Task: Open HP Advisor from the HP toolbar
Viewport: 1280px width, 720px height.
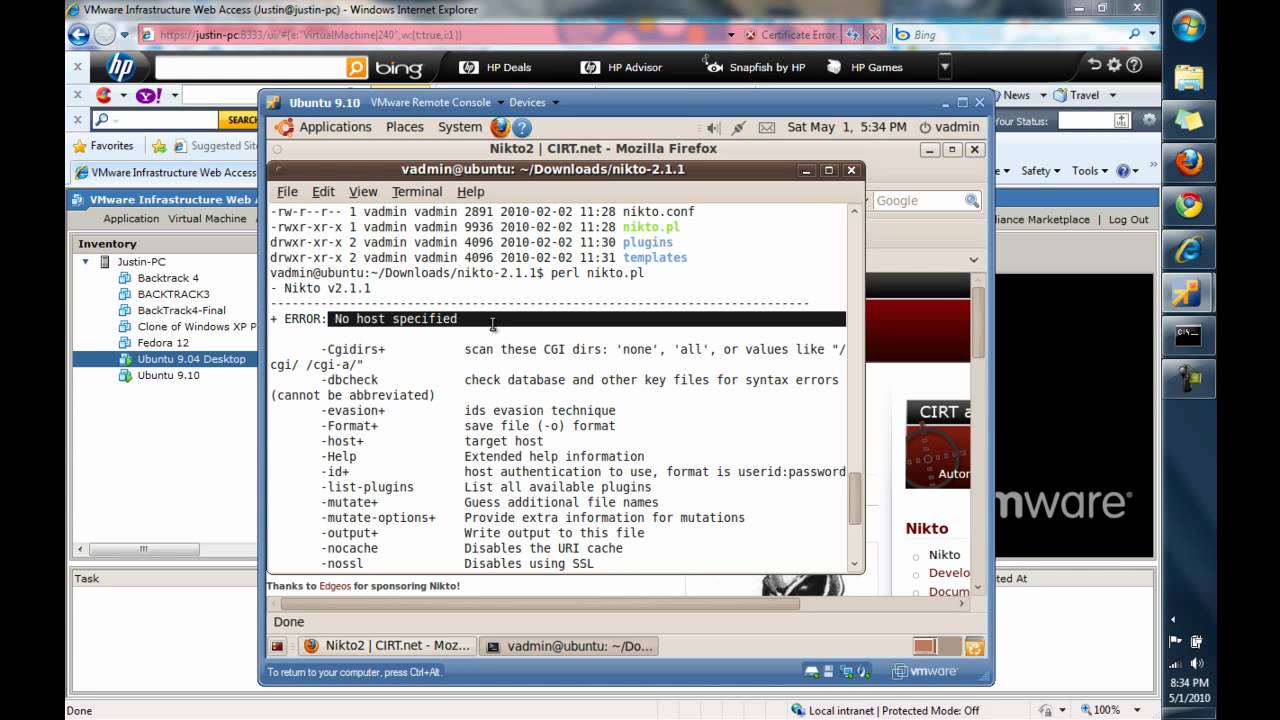Action: pyautogui.click(x=621, y=67)
